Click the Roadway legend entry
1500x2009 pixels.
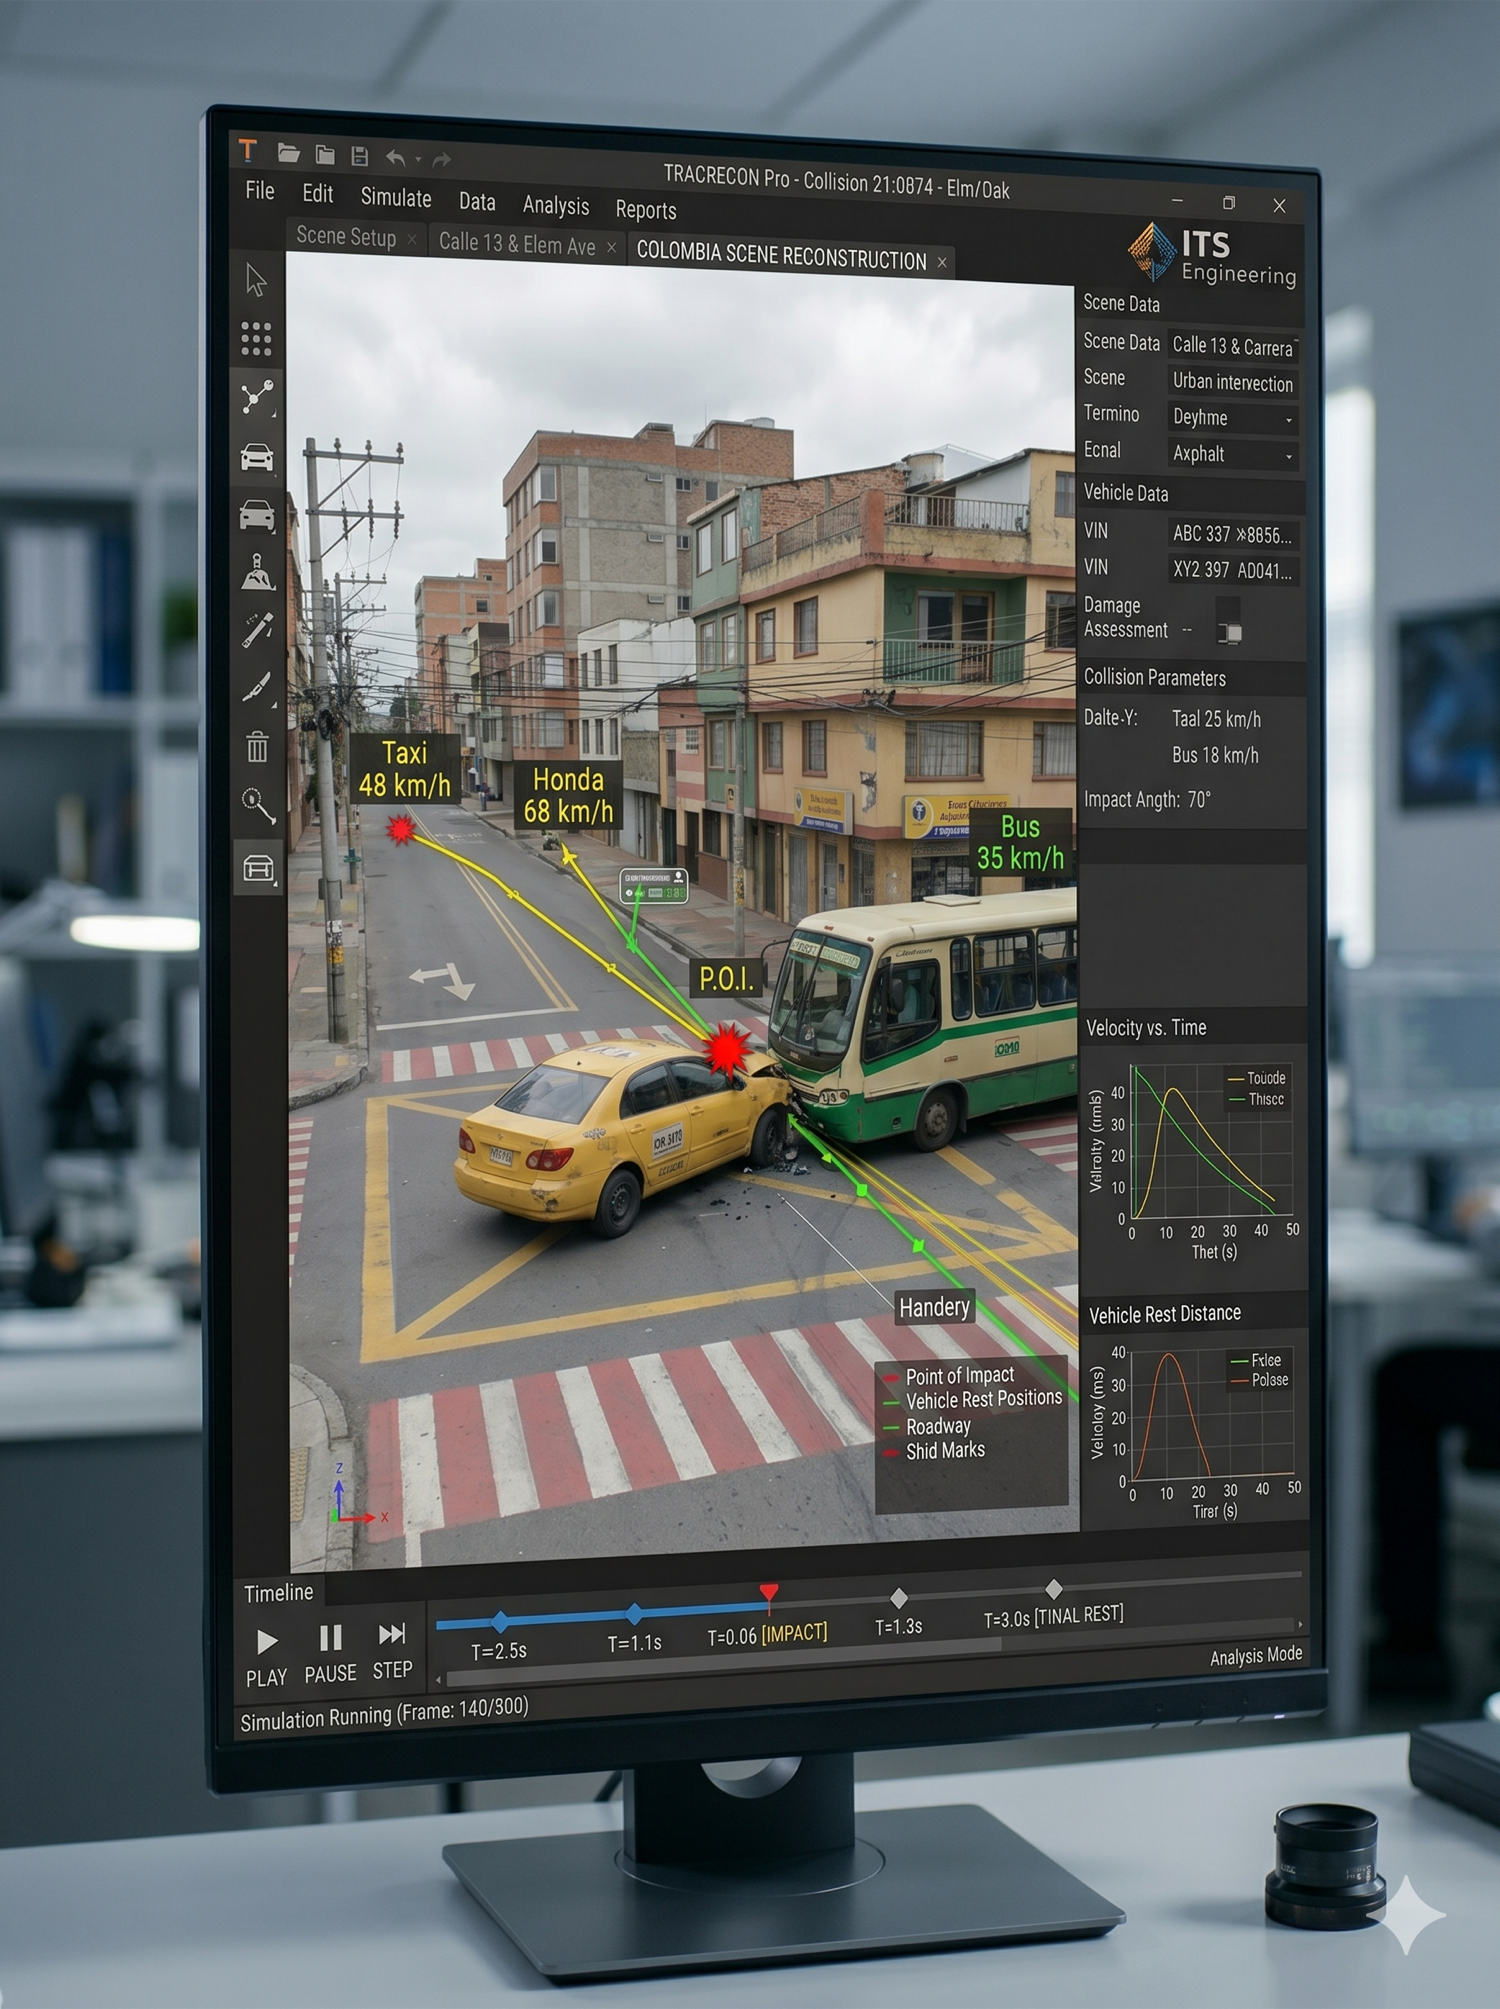927,1426
